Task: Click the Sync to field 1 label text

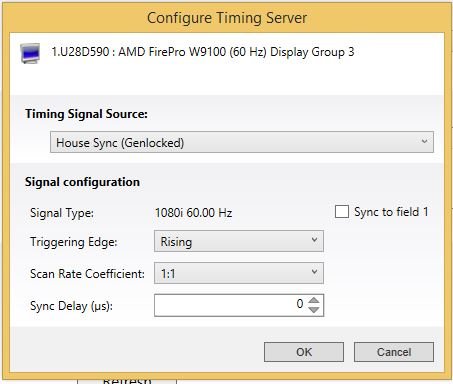Action: (391, 212)
